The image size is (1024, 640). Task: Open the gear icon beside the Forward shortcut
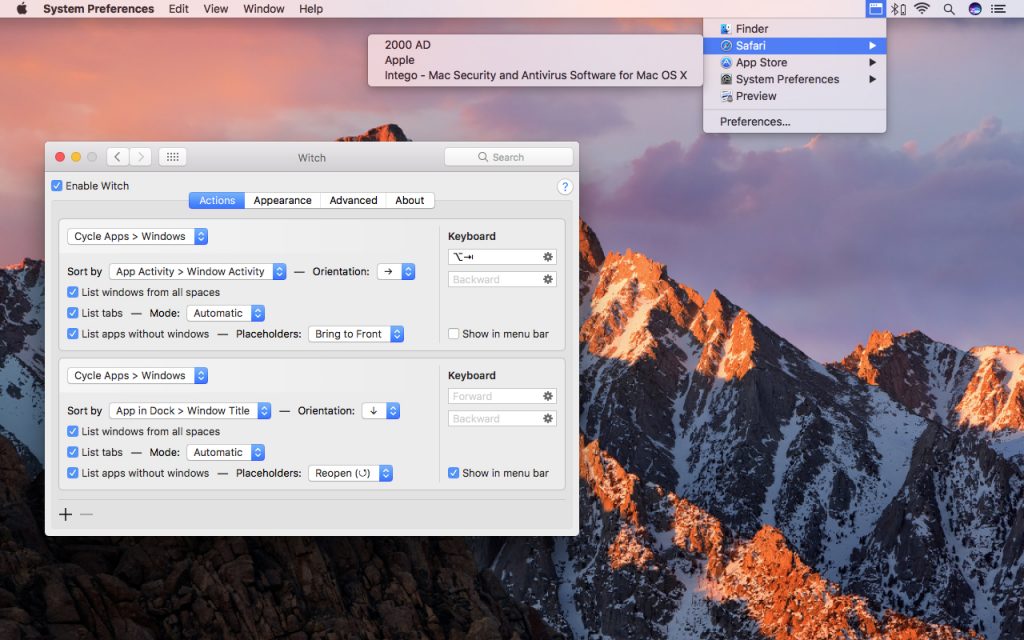(547, 396)
